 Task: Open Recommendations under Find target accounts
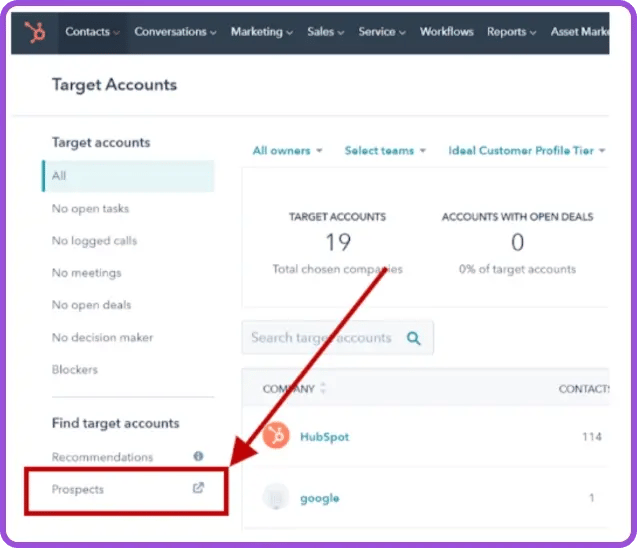[102, 457]
